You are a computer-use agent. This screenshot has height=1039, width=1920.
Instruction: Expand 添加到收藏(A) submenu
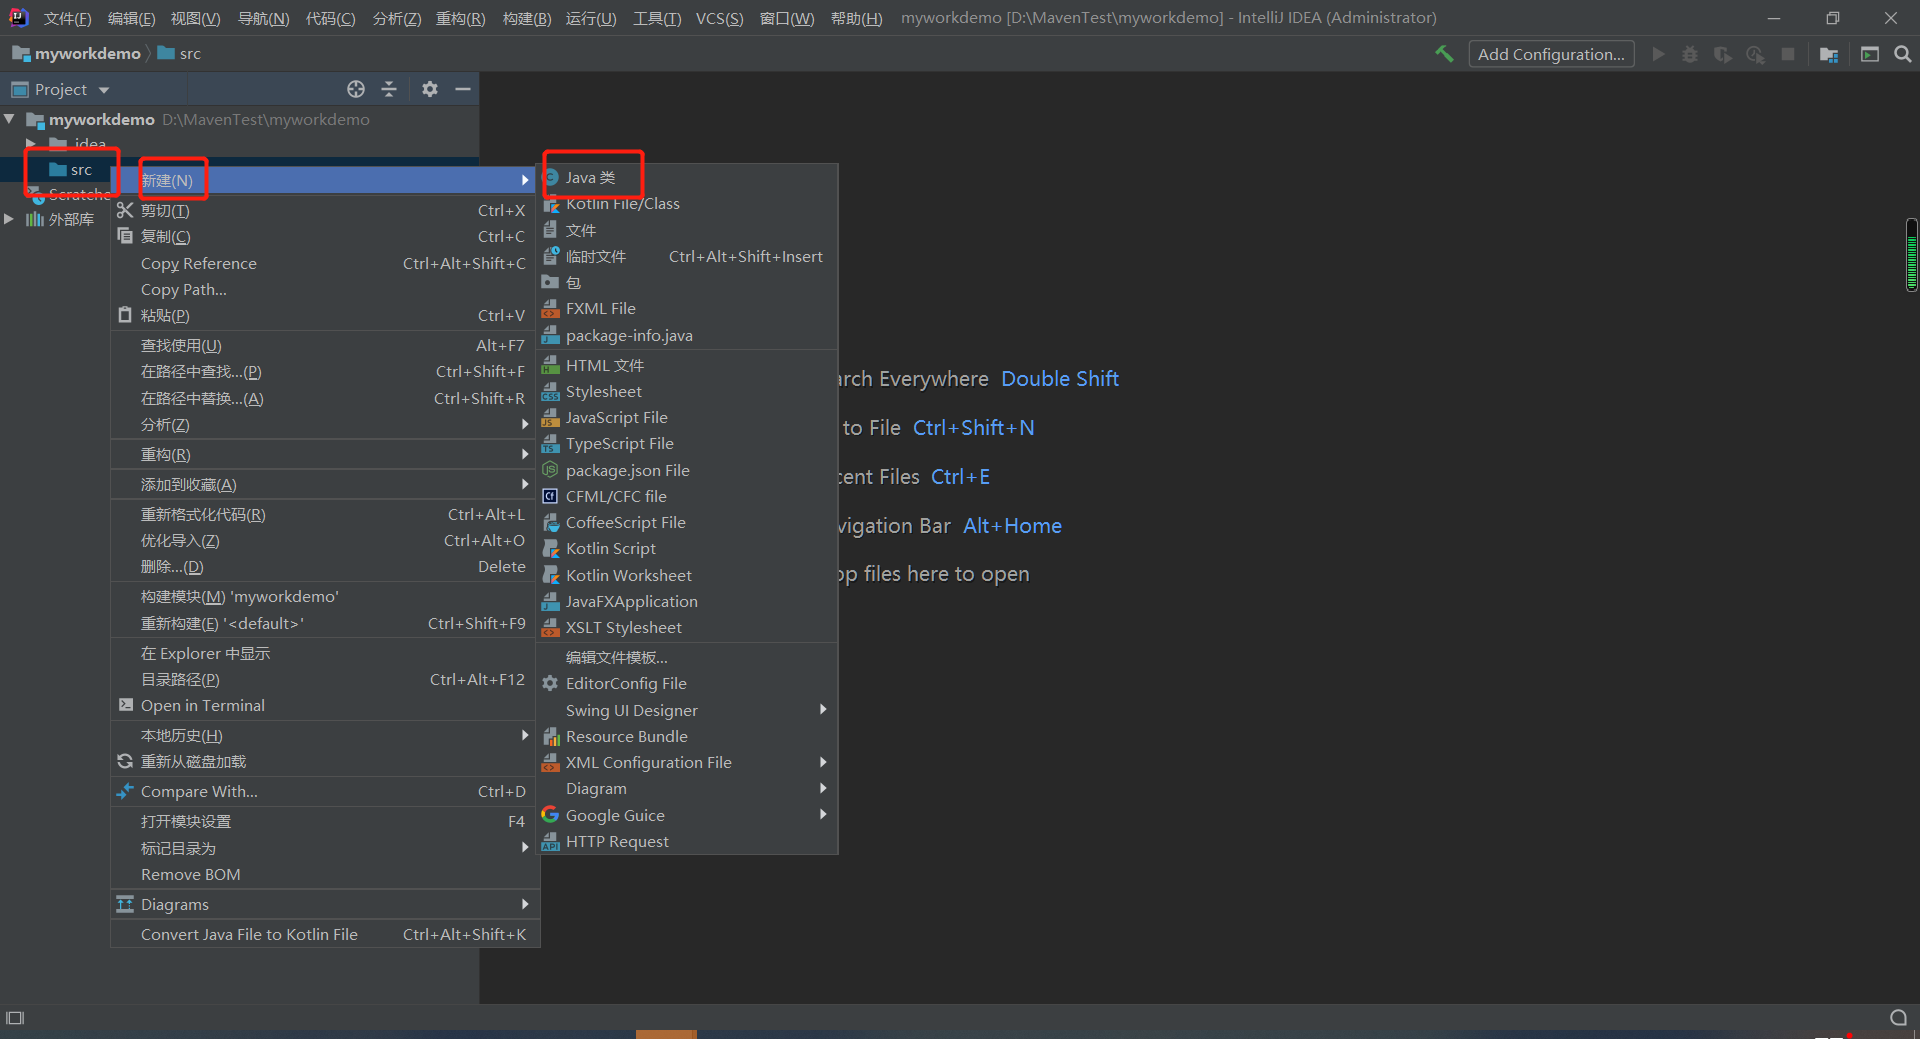coord(325,485)
